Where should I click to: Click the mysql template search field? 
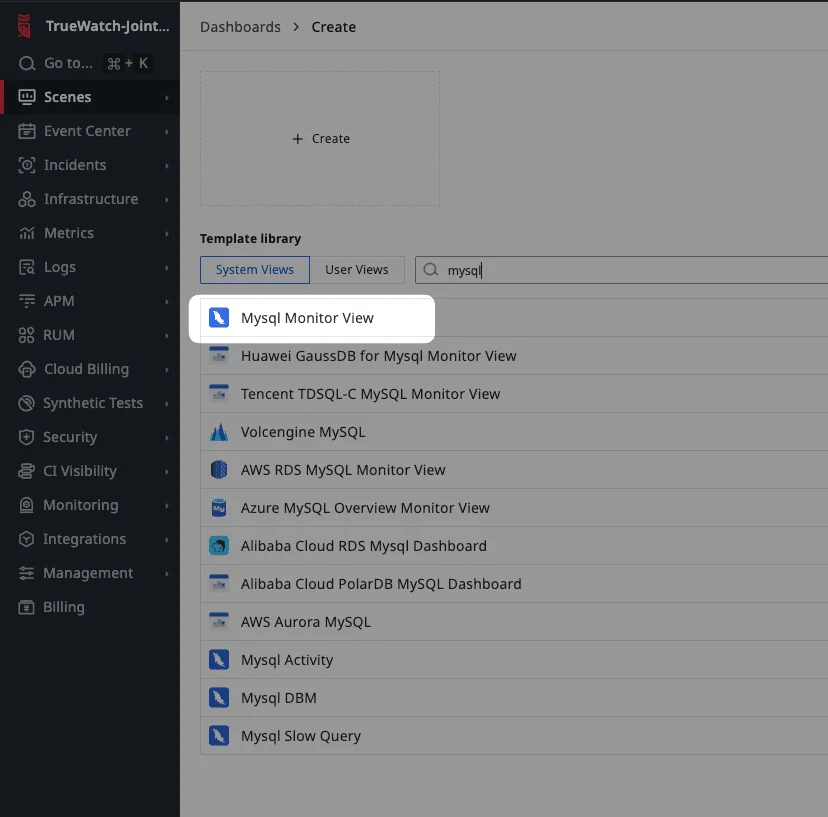pos(622,270)
